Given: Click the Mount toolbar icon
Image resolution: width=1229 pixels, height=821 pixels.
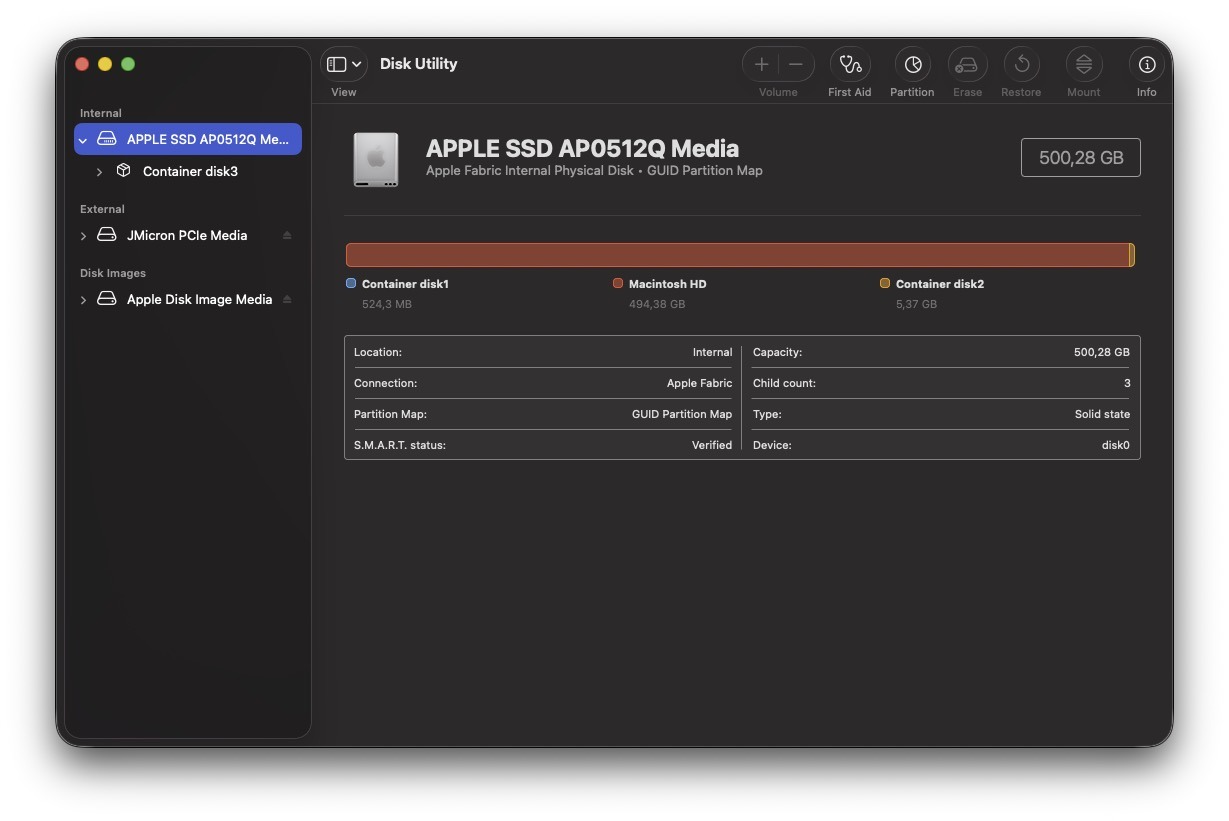Looking at the screenshot, I should point(1084,64).
